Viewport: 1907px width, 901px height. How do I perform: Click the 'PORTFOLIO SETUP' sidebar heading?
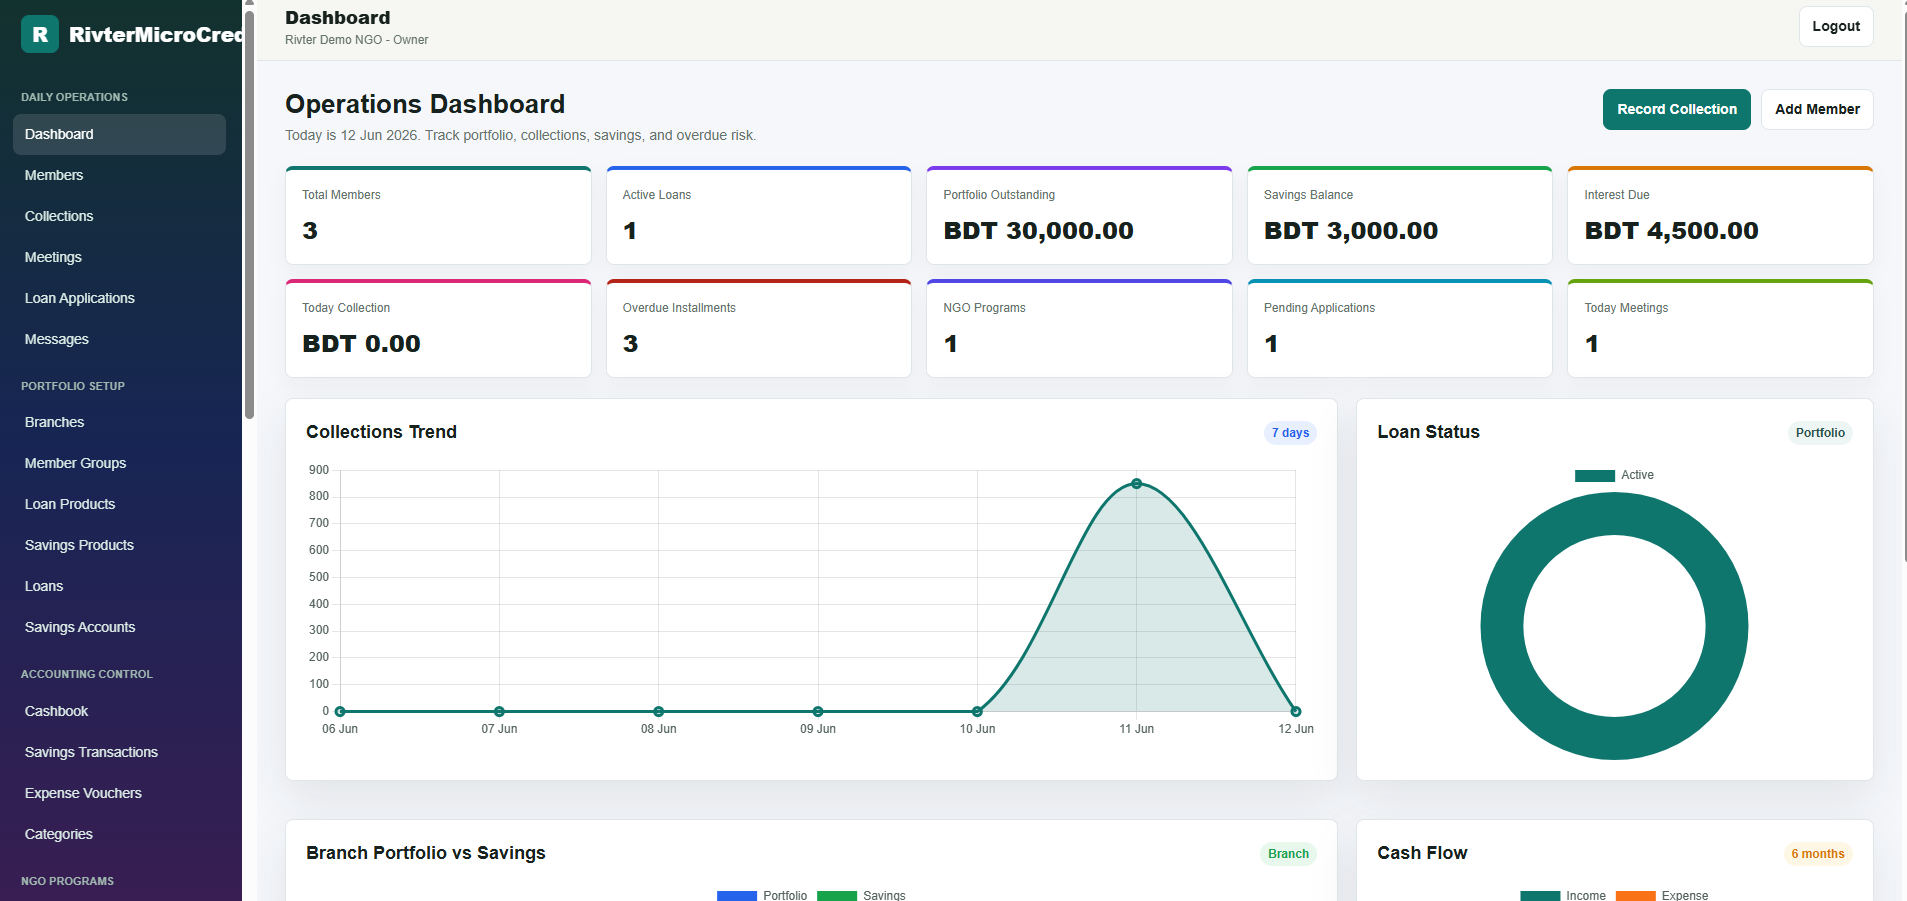click(73, 386)
